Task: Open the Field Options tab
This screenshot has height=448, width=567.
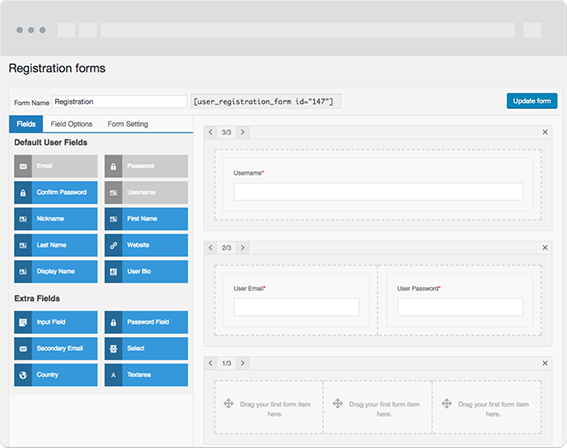Action: coord(71,124)
